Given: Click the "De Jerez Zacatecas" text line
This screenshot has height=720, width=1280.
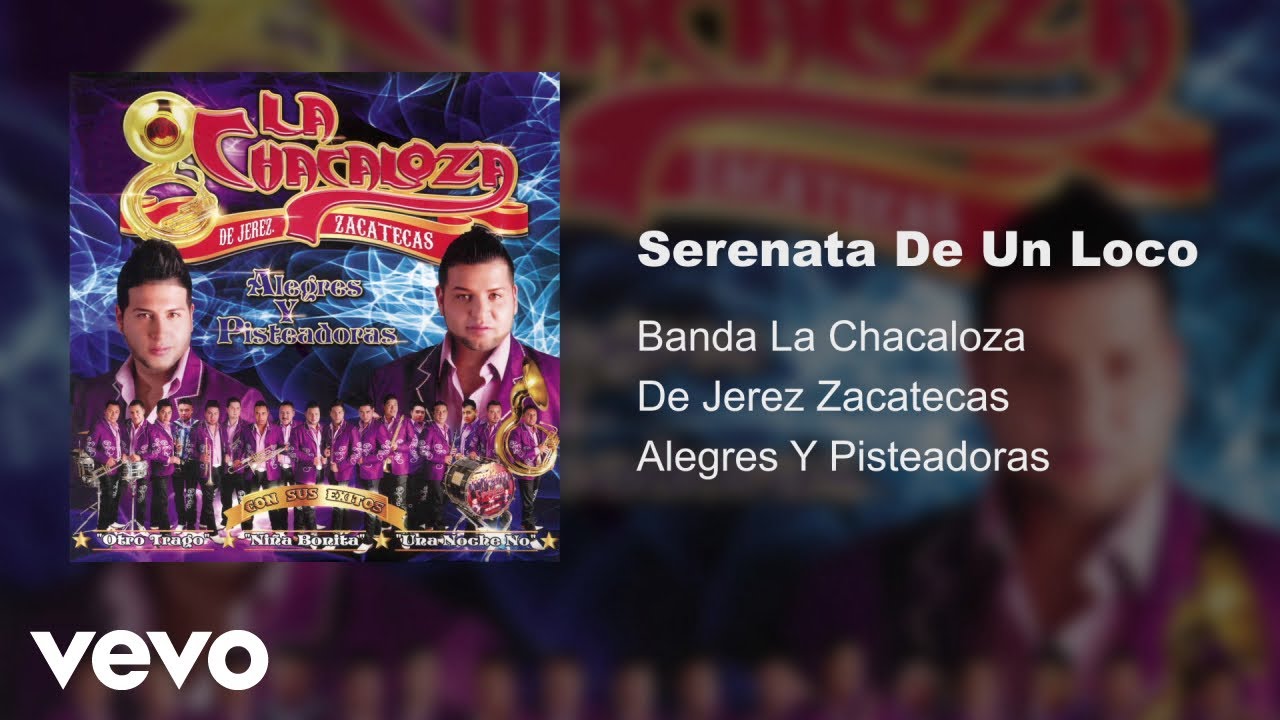Looking at the screenshot, I should [822, 397].
